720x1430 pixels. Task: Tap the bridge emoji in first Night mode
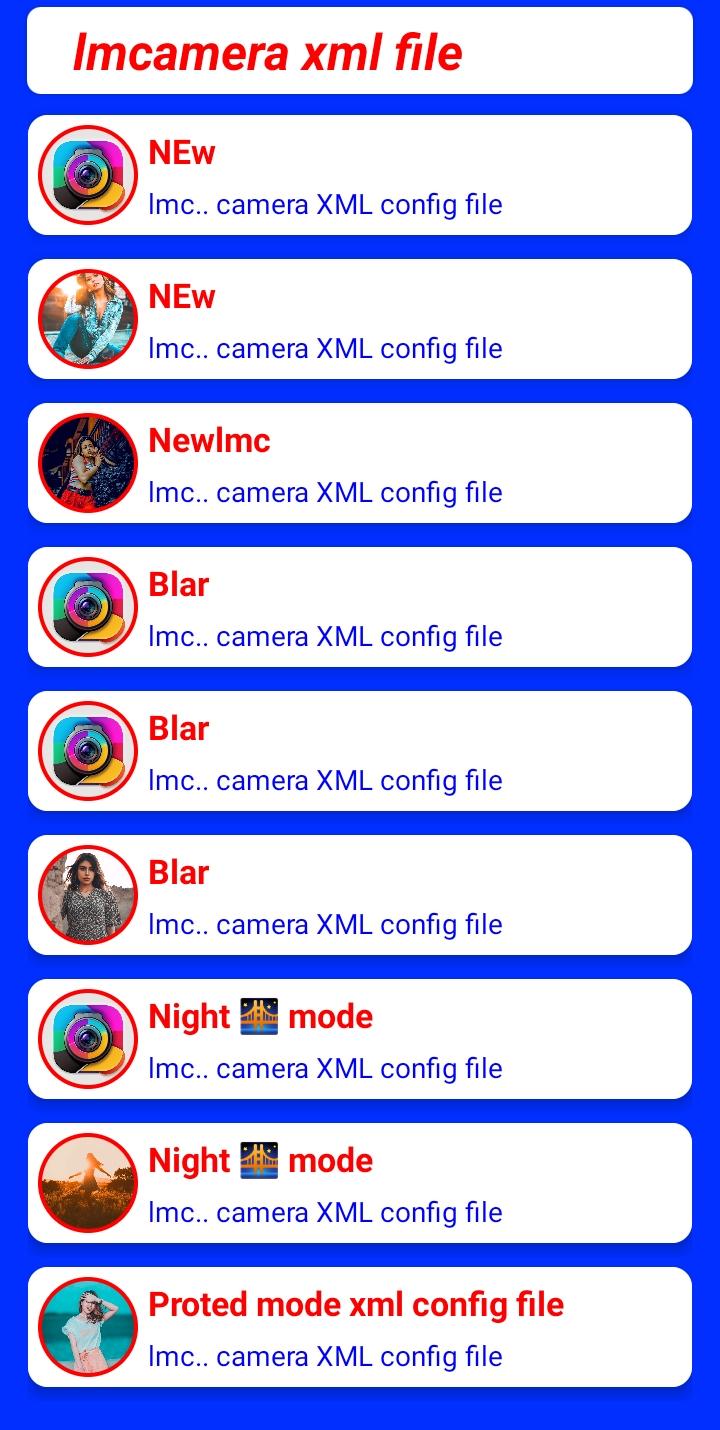(259, 1017)
